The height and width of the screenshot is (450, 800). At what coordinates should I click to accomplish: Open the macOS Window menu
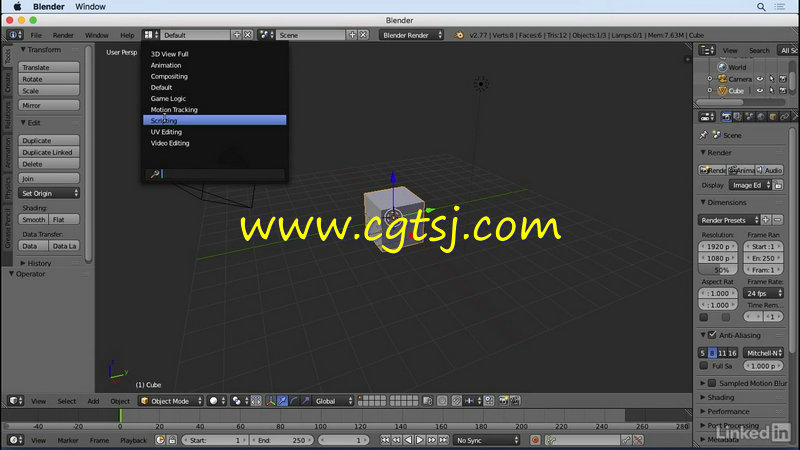pos(90,7)
